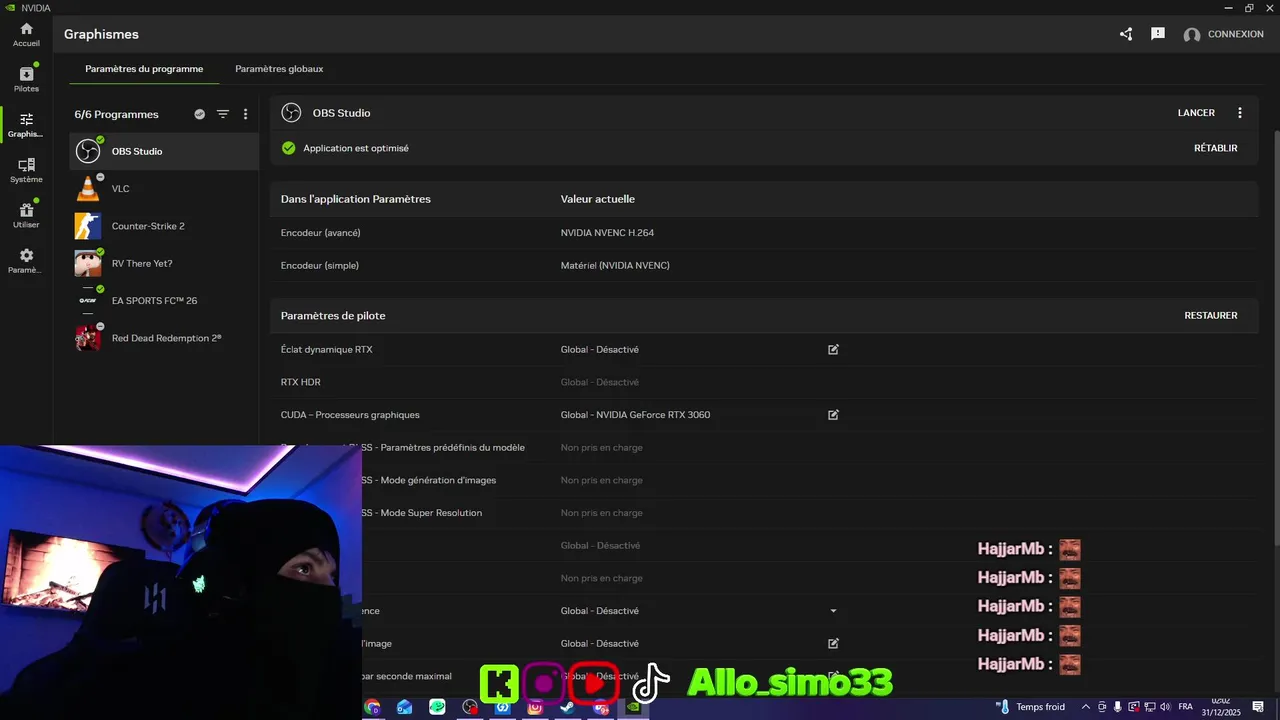Click the optimization checkmark filter icon
Image resolution: width=1280 pixels, height=720 pixels.
click(200, 114)
